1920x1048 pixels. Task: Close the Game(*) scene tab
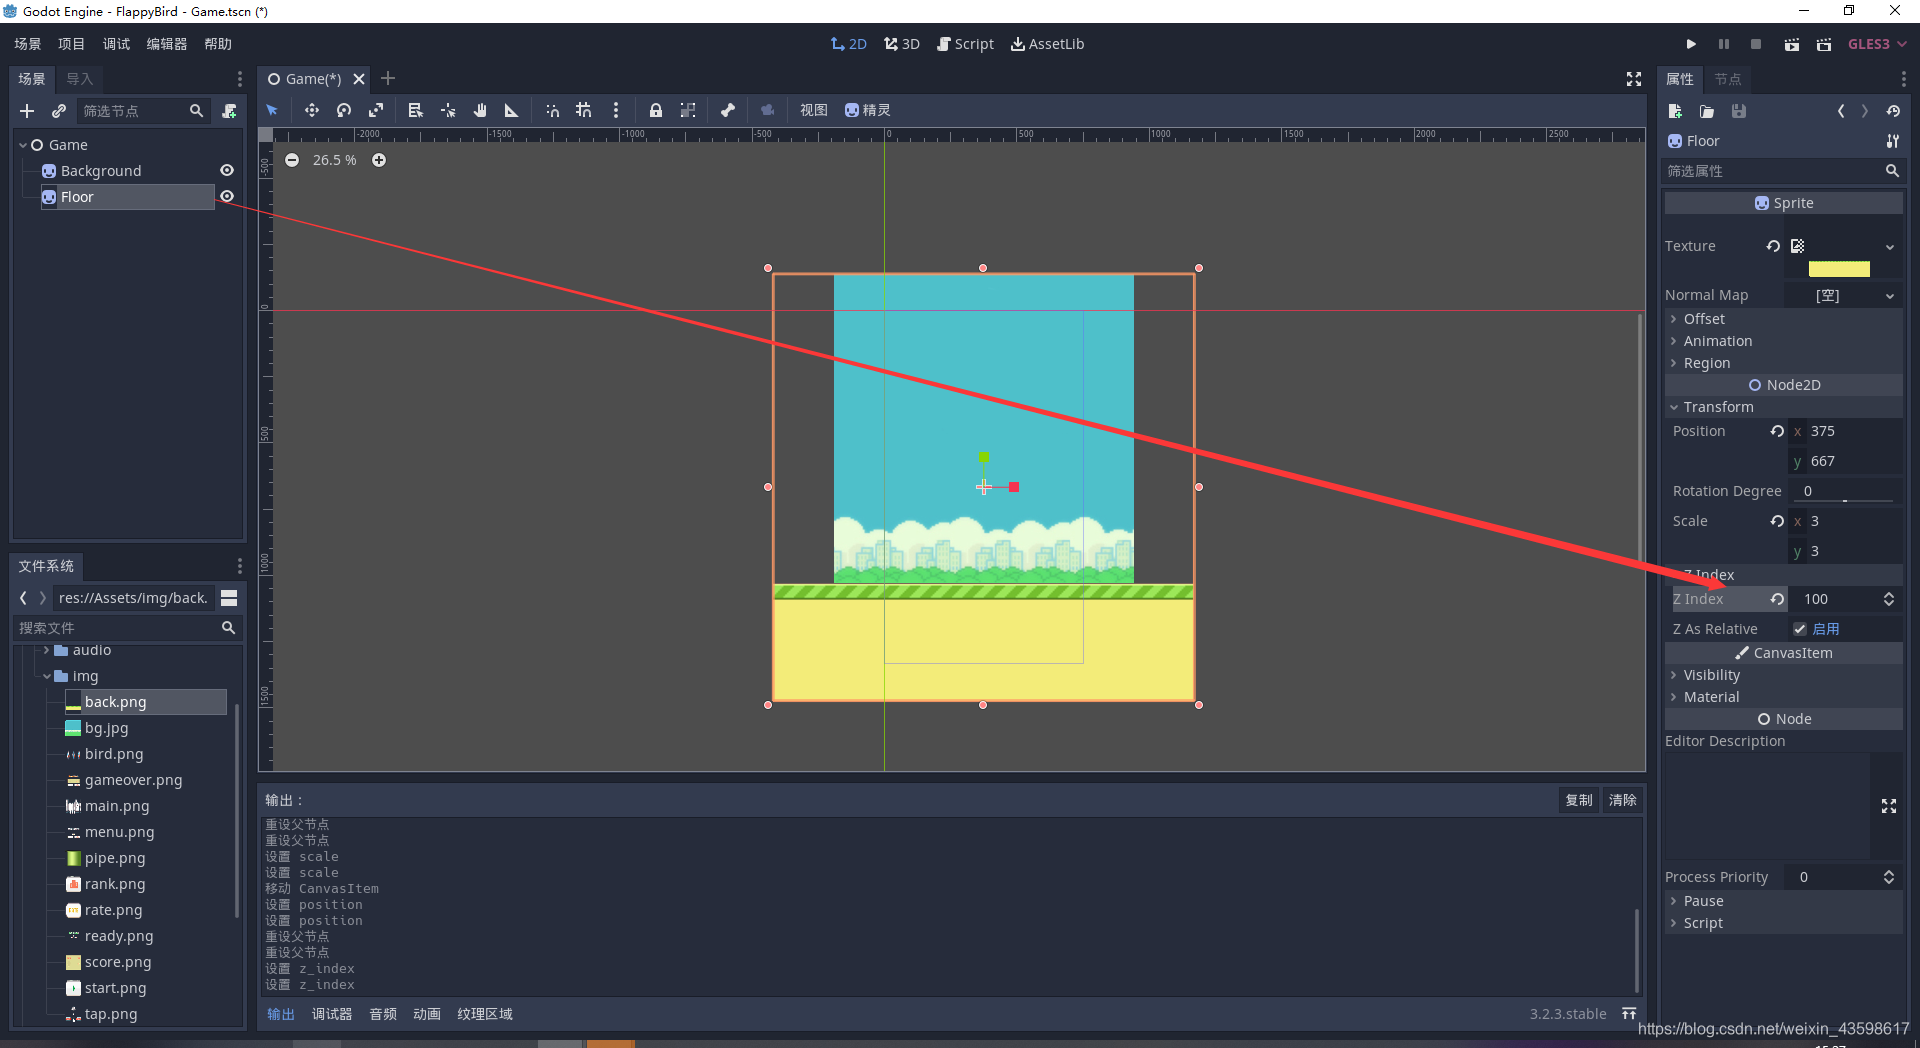[x=359, y=79]
